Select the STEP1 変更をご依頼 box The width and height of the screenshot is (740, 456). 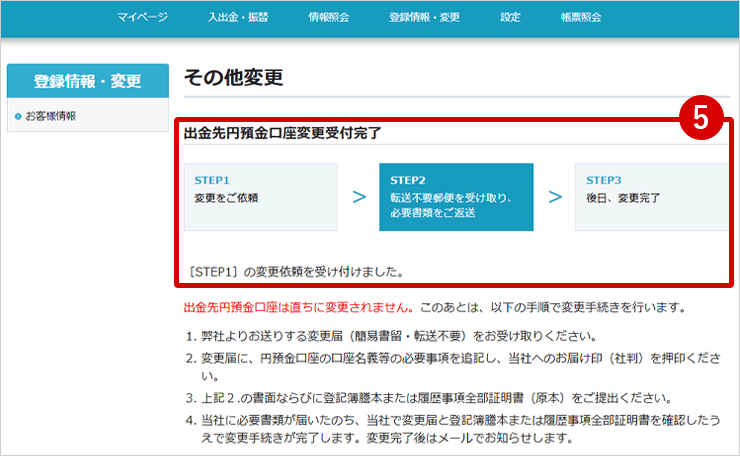tap(261, 197)
